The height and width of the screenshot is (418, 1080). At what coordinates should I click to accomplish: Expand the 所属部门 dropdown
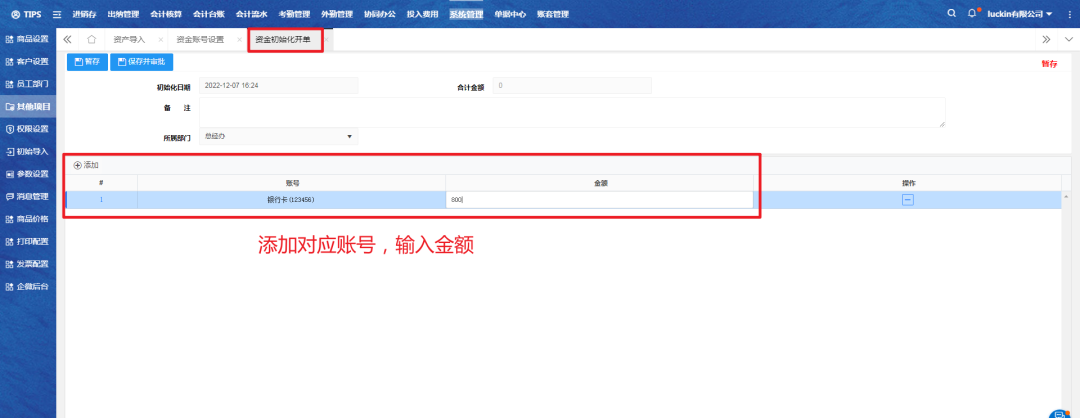[x=278, y=136]
